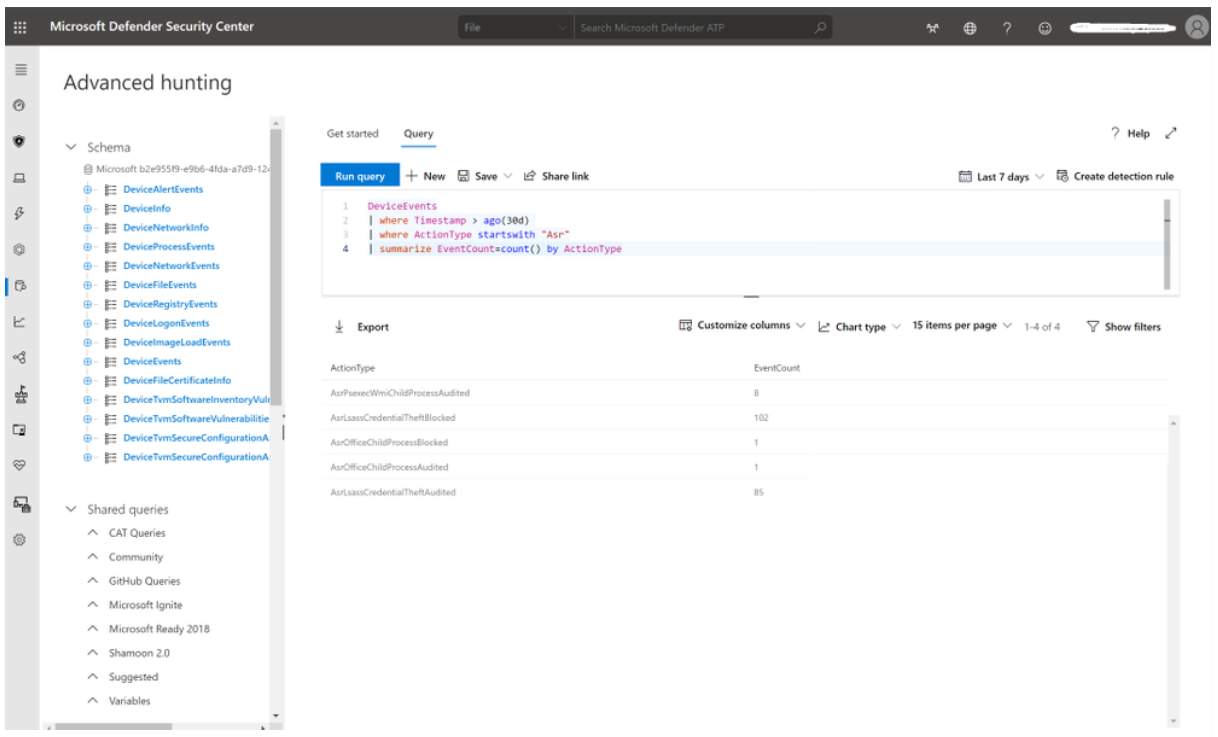Expand the DeviceEvents schema table
Image resolution: width=1218 pixels, height=737 pixels.
88,361
